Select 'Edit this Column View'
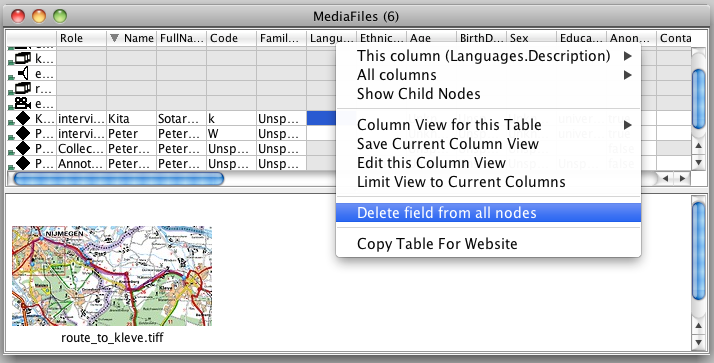The width and height of the screenshot is (714, 363). pyautogui.click(x=488, y=163)
